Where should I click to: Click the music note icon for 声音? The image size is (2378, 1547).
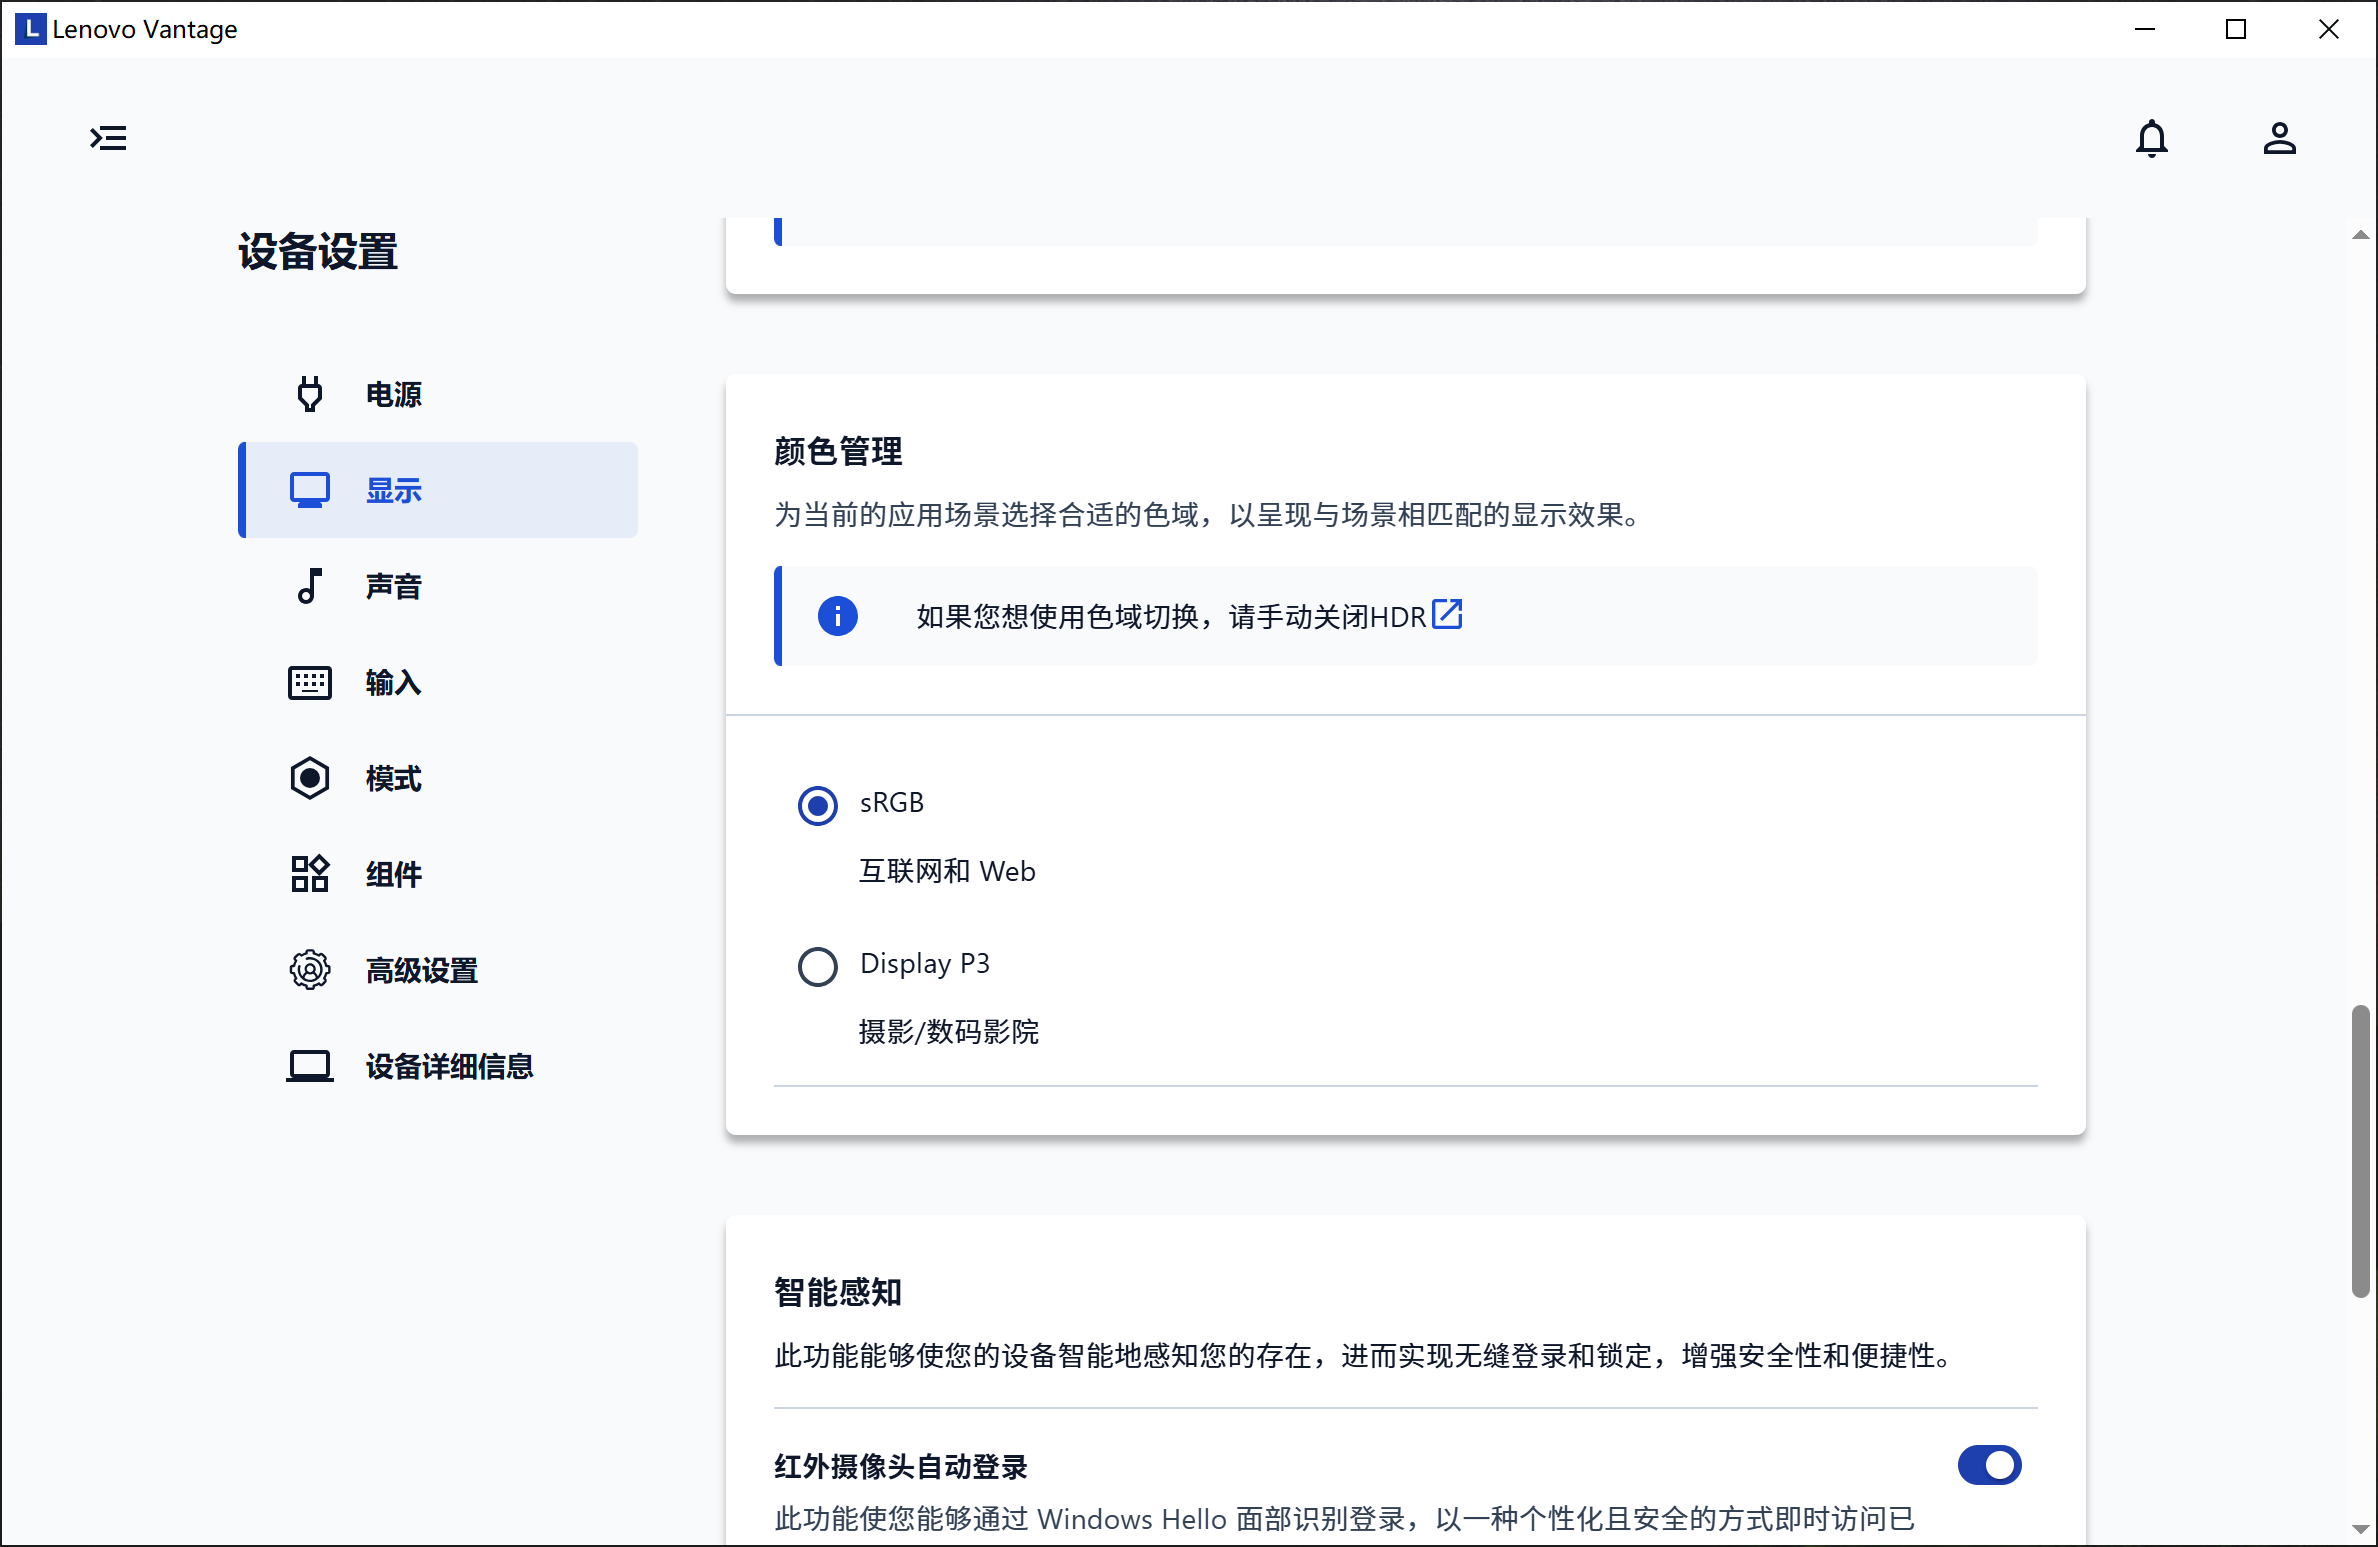click(x=310, y=586)
